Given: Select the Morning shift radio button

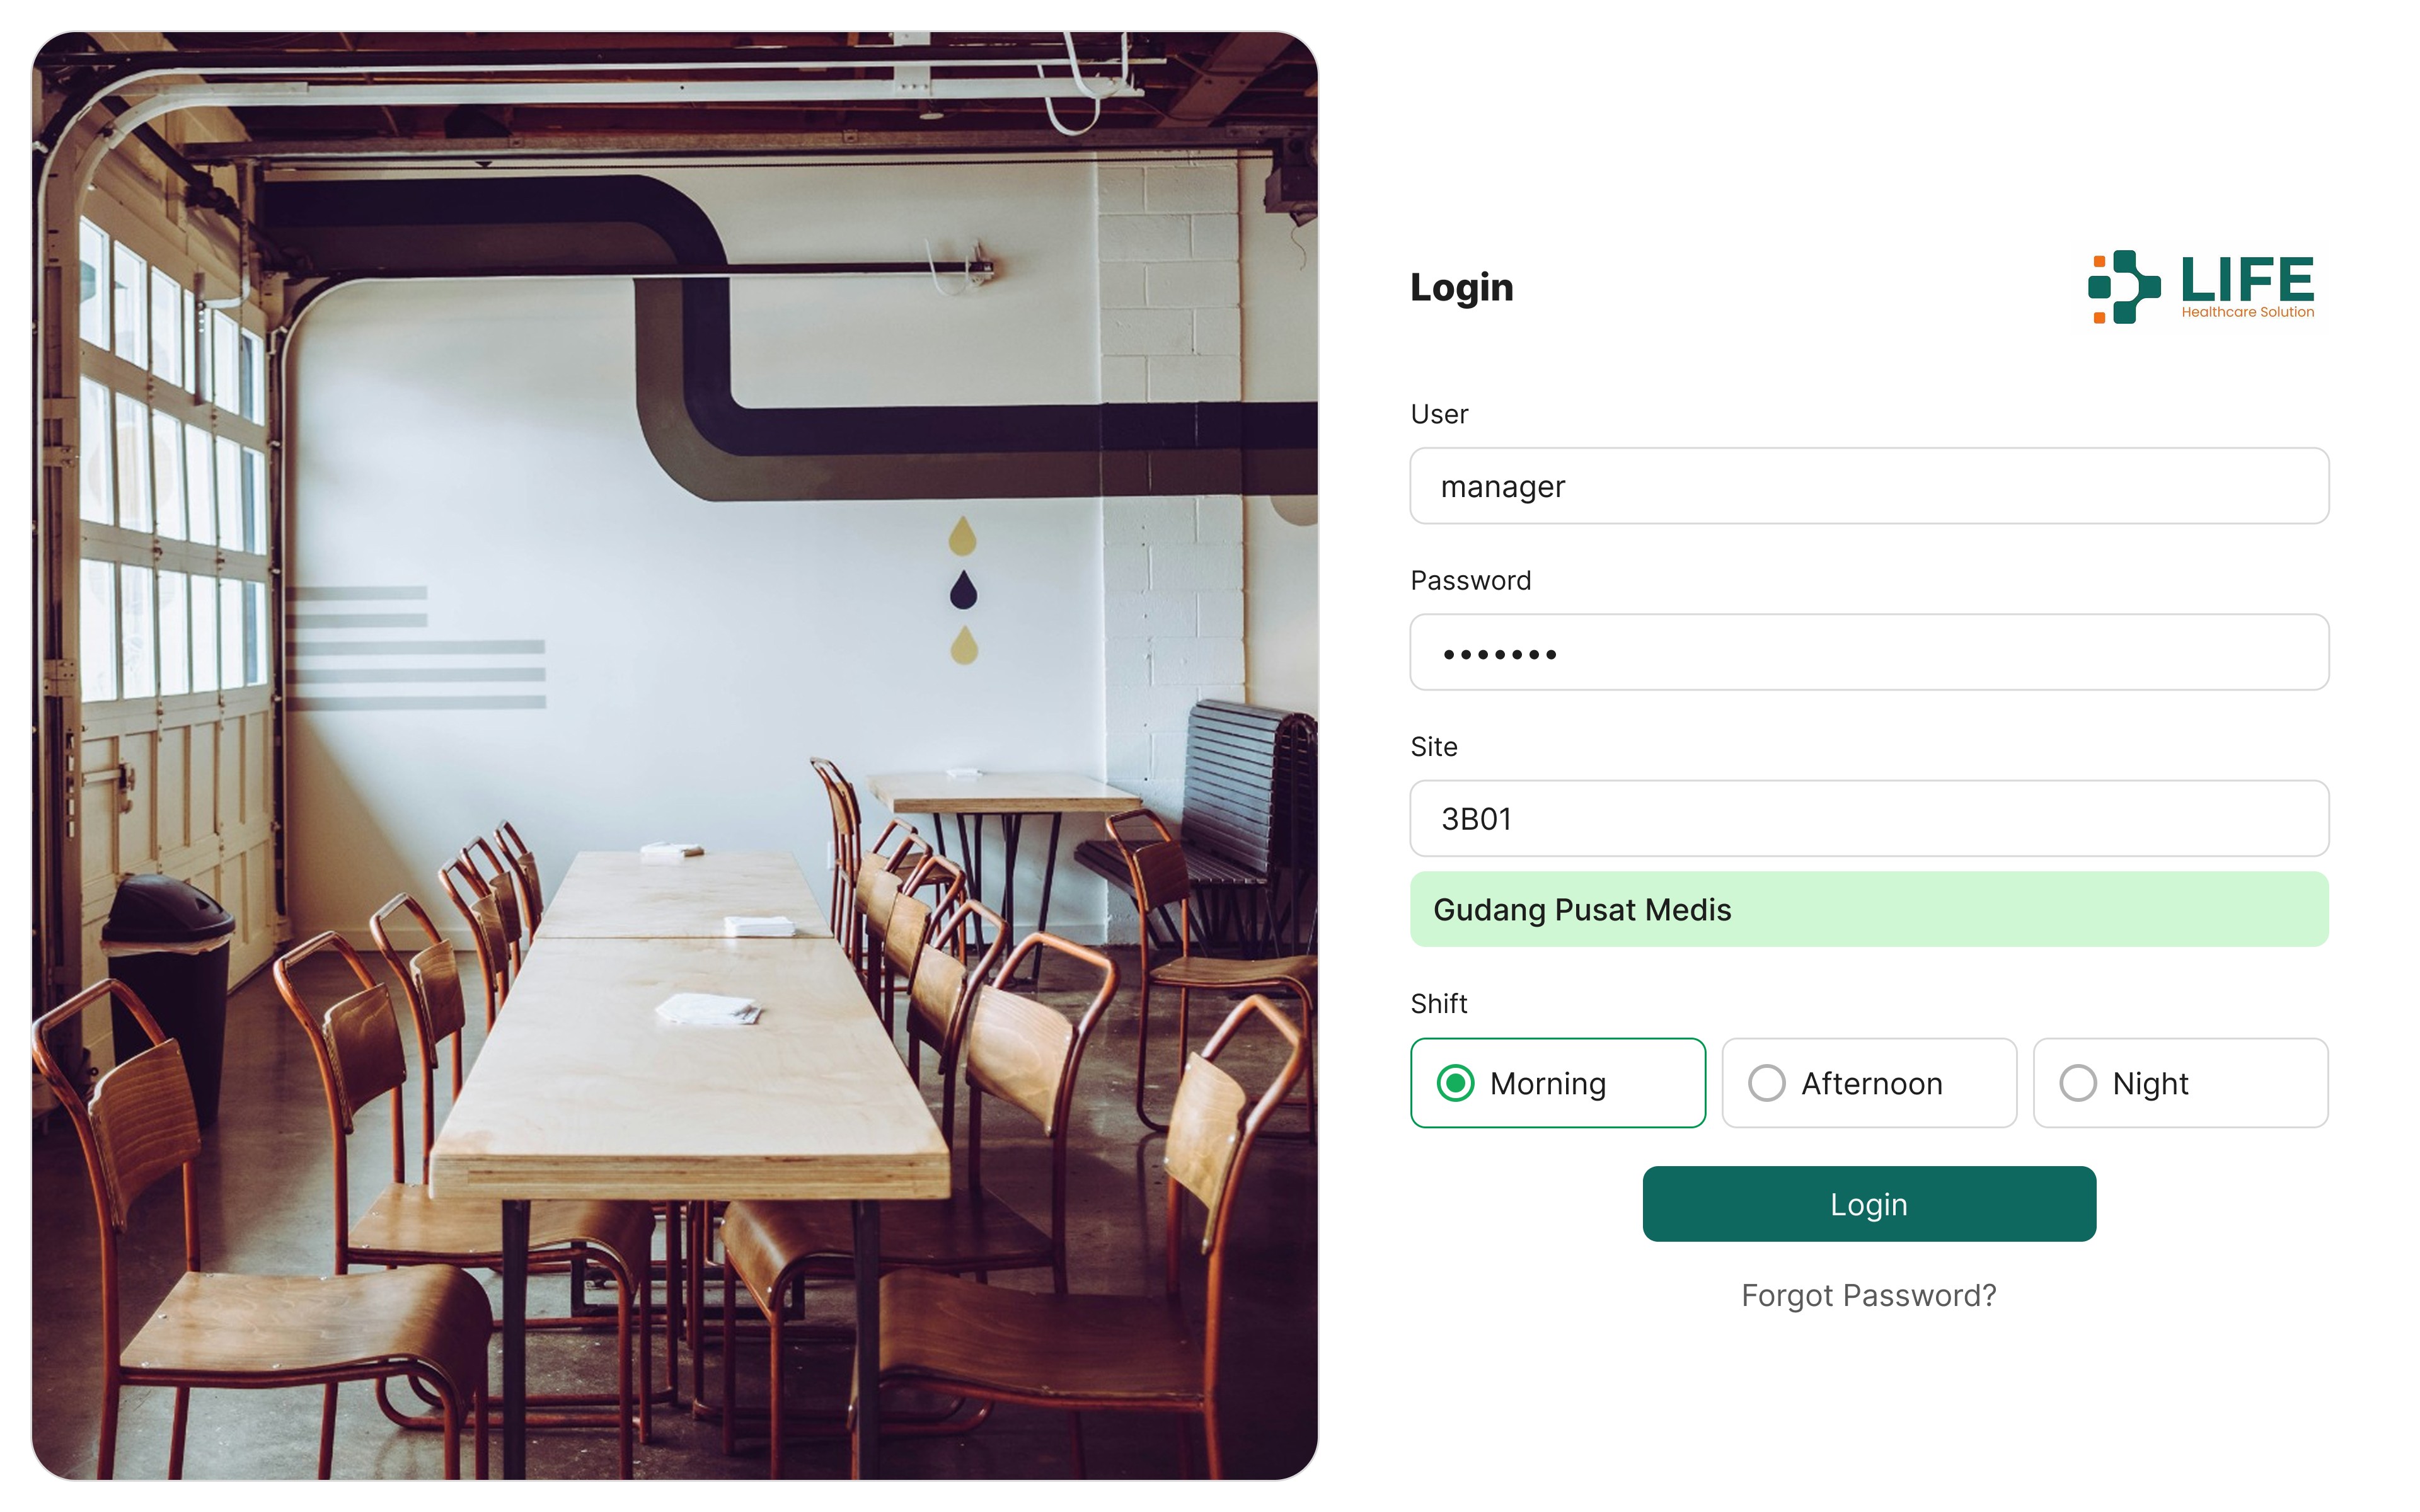Looking at the screenshot, I should pyautogui.click(x=1455, y=1083).
